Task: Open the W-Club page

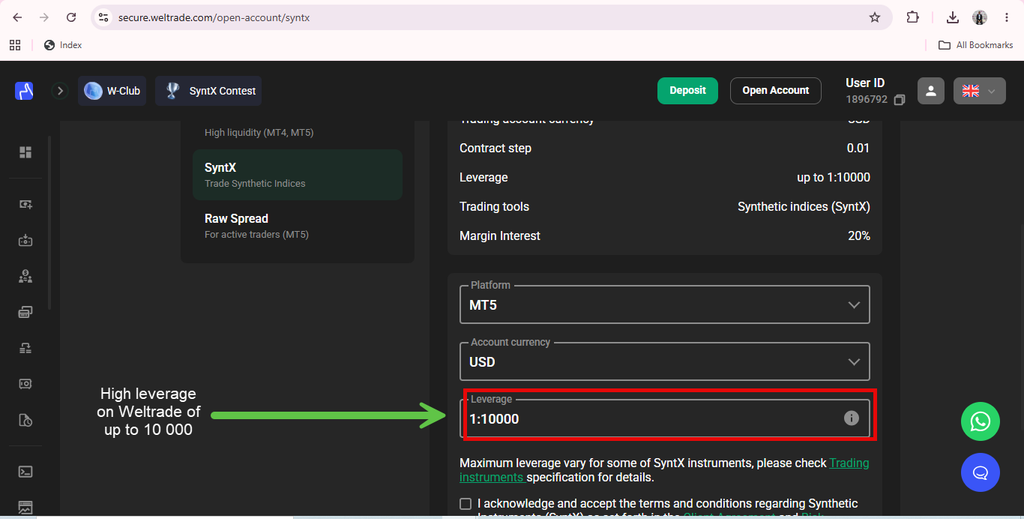Action: (112, 91)
